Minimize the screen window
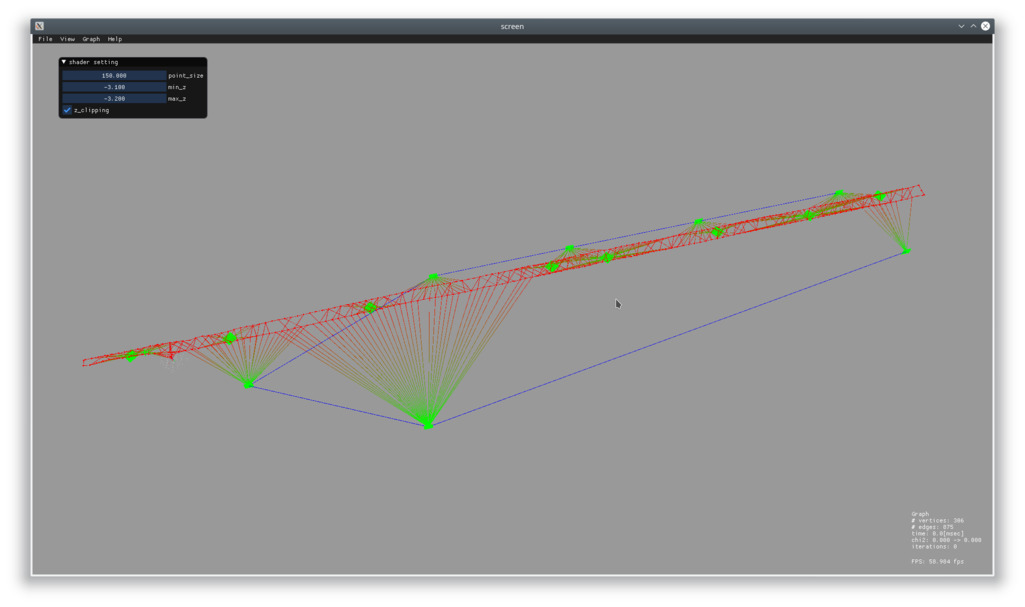1025x607 pixels. (961, 26)
